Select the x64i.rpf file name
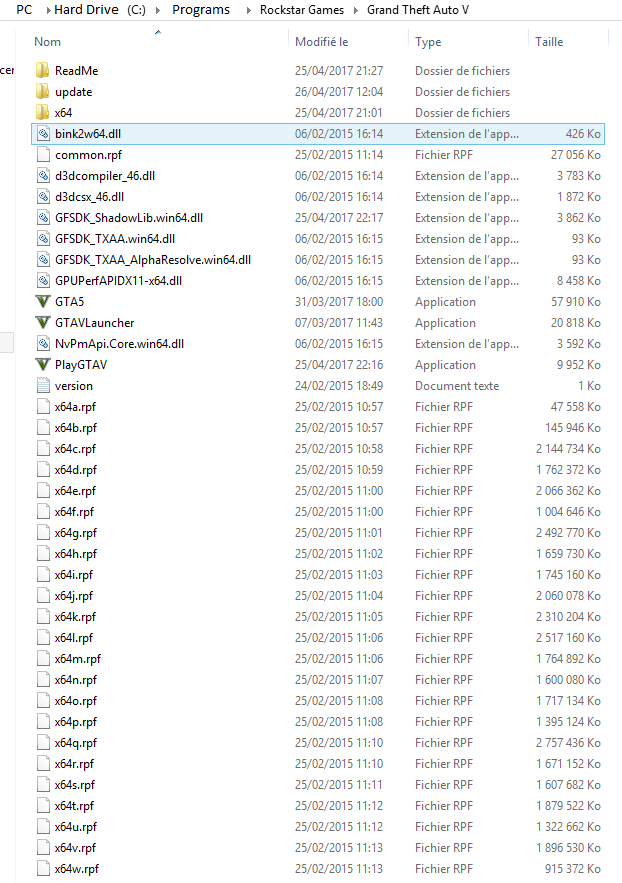Image resolution: width=622 pixels, height=883 pixels. tap(74, 574)
